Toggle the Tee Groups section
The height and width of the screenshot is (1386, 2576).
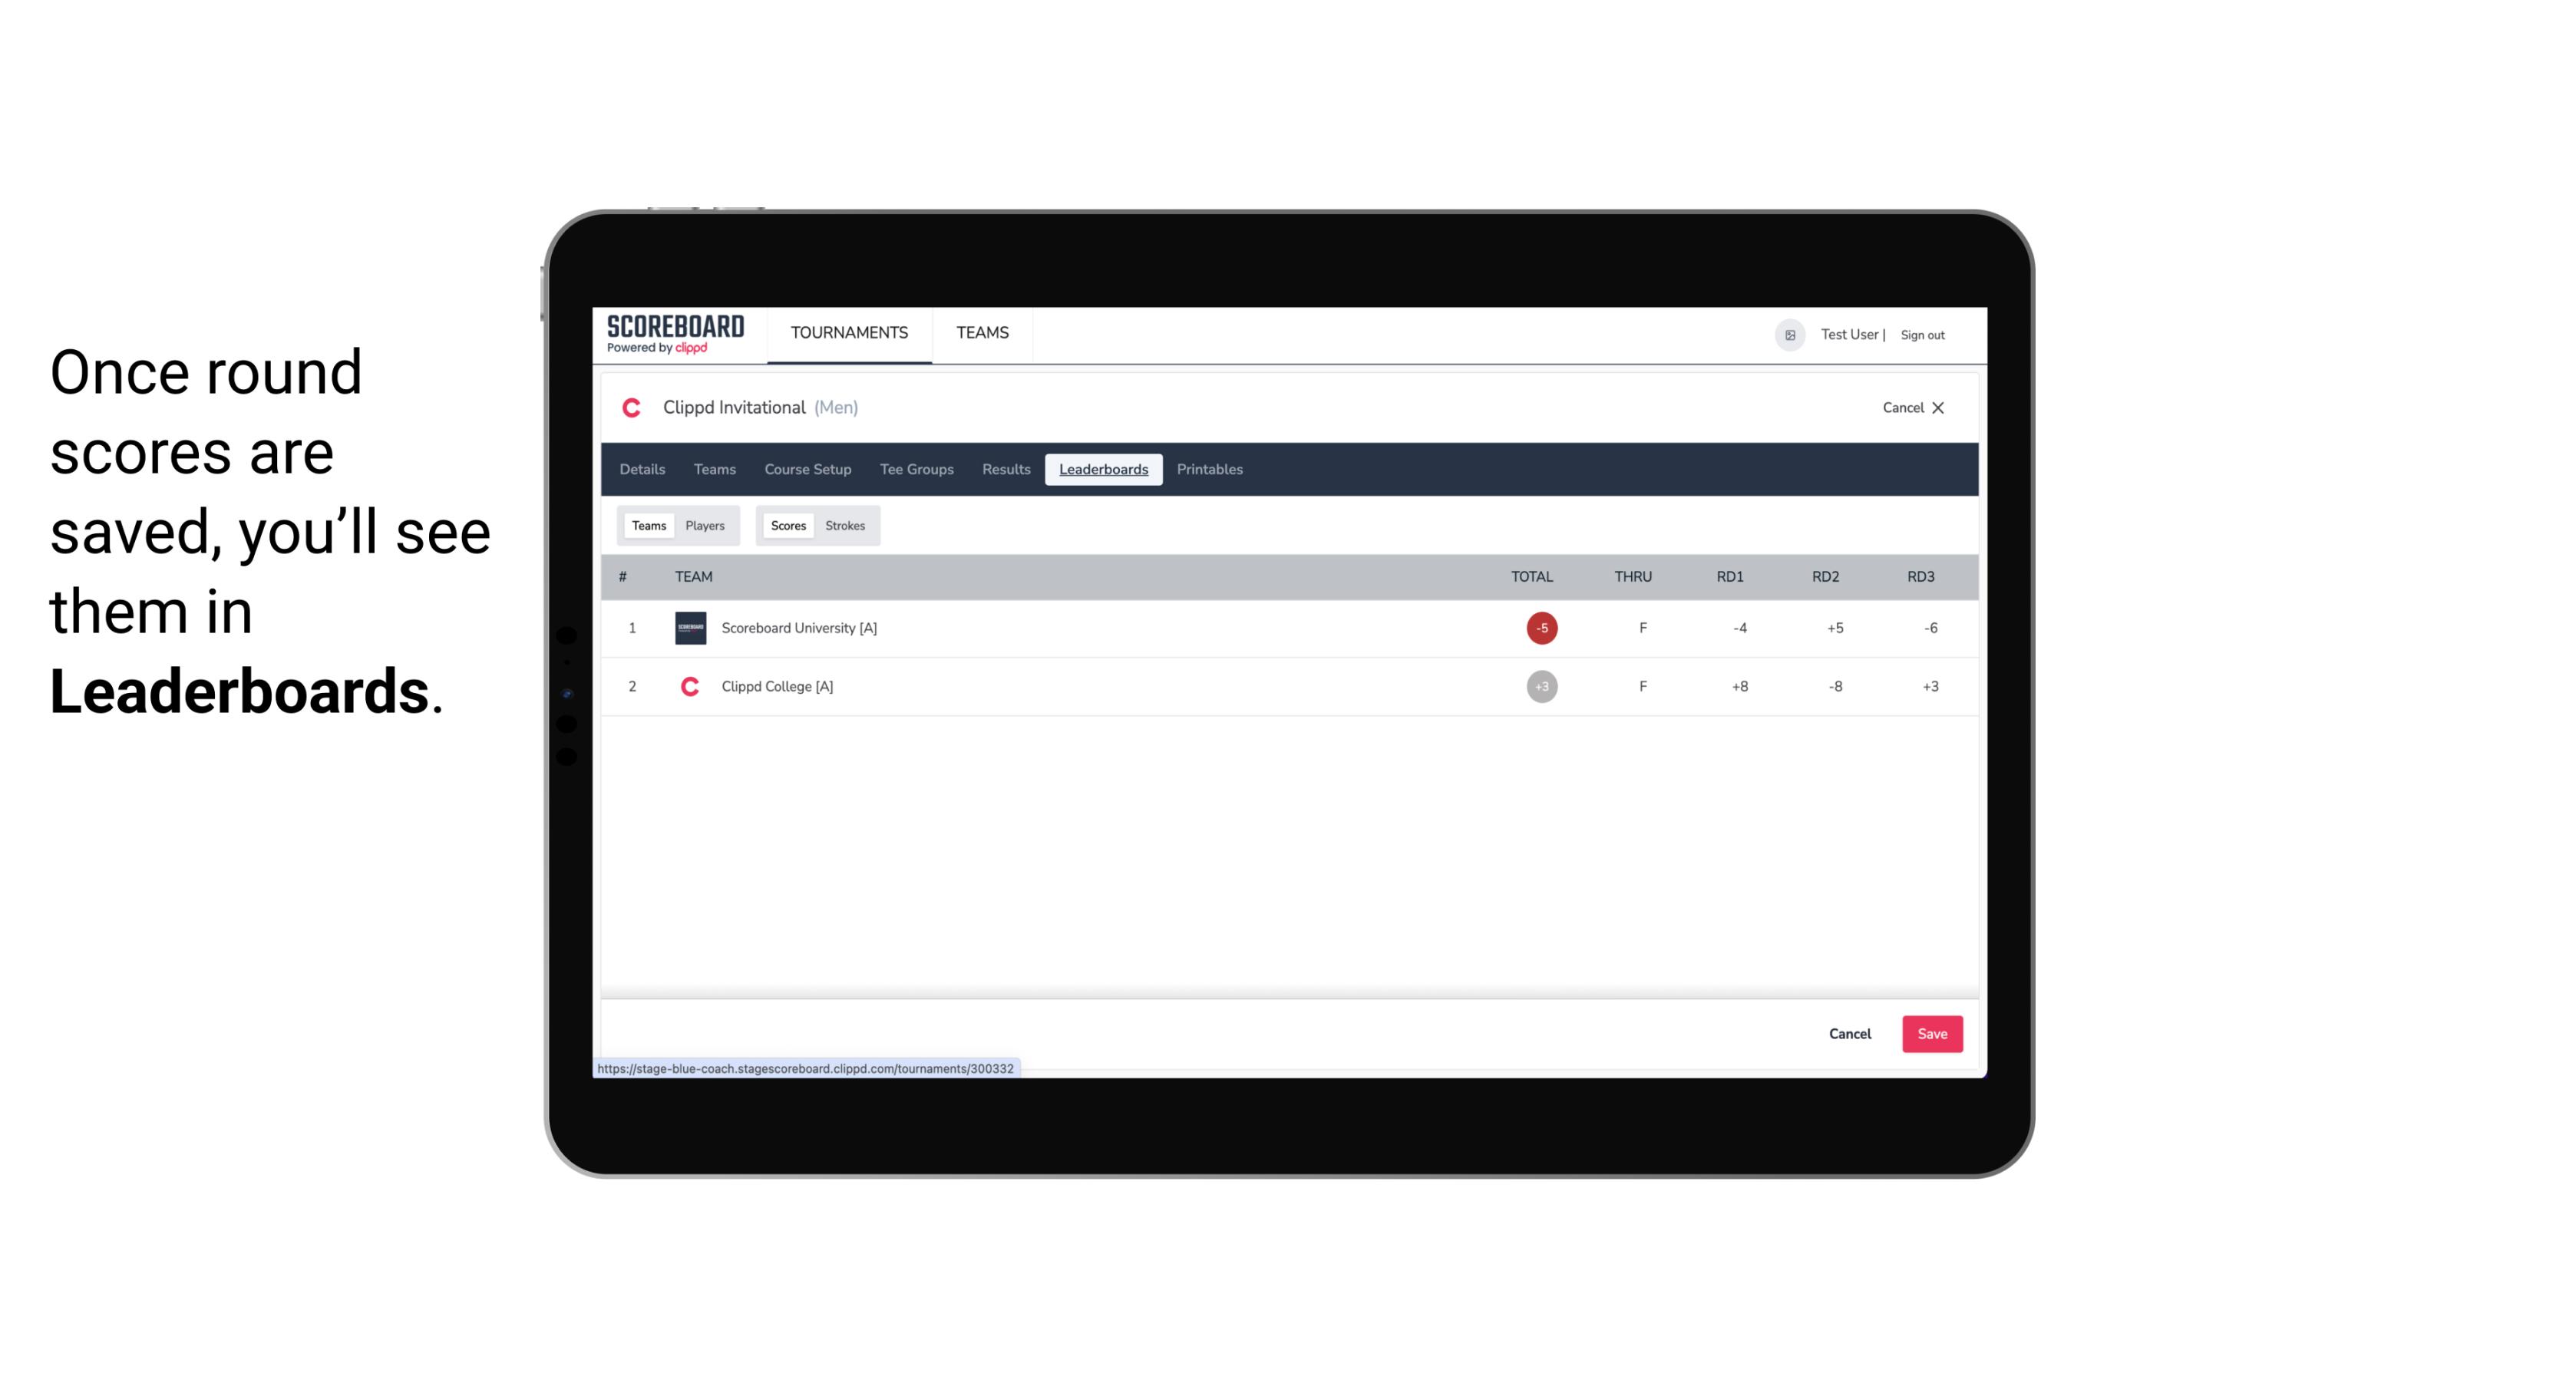click(915, 470)
